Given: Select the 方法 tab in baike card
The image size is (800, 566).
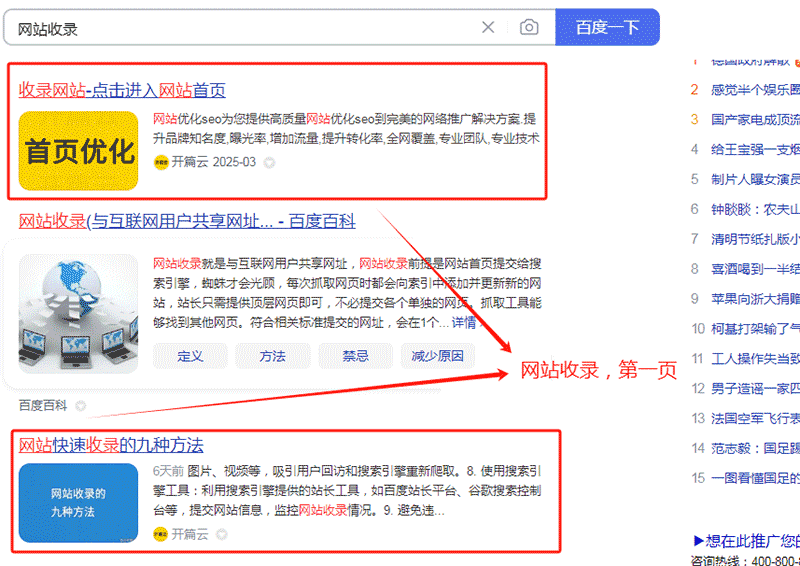Looking at the screenshot, I should 272,356.
